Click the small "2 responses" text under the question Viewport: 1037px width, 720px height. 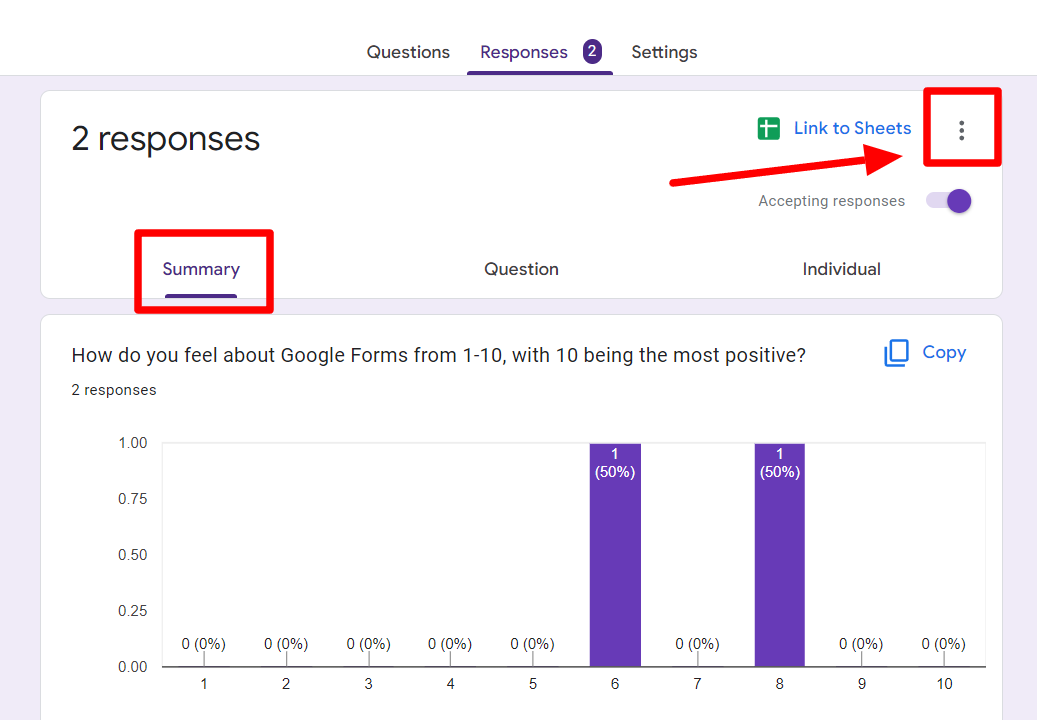114,390
